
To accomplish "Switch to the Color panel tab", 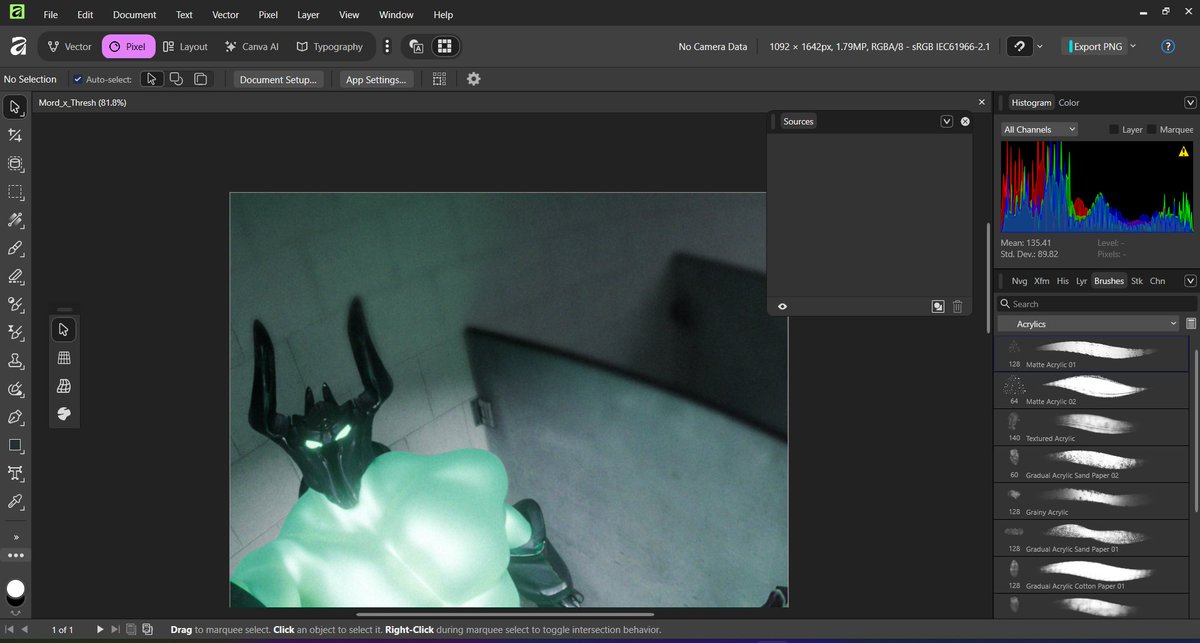I will pyautogui.click(x=1069, y=103).
